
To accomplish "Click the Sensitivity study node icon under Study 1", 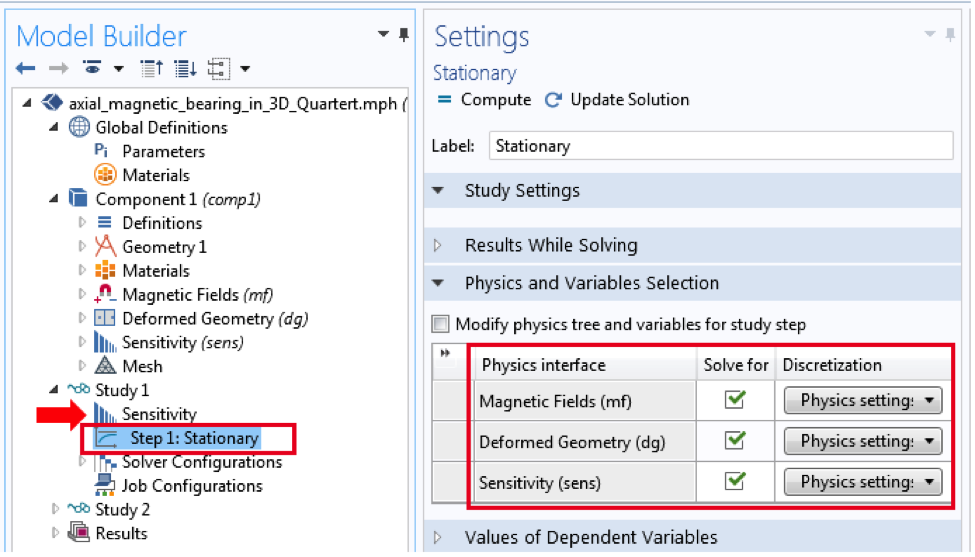I will [104, 413].
